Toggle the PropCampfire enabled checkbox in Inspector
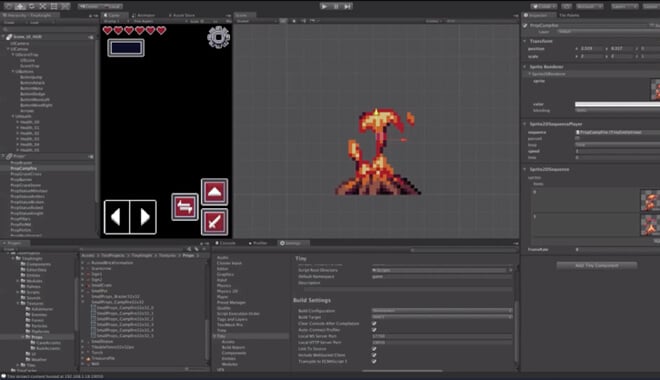 pyautogui.click(x=525, y=26)
